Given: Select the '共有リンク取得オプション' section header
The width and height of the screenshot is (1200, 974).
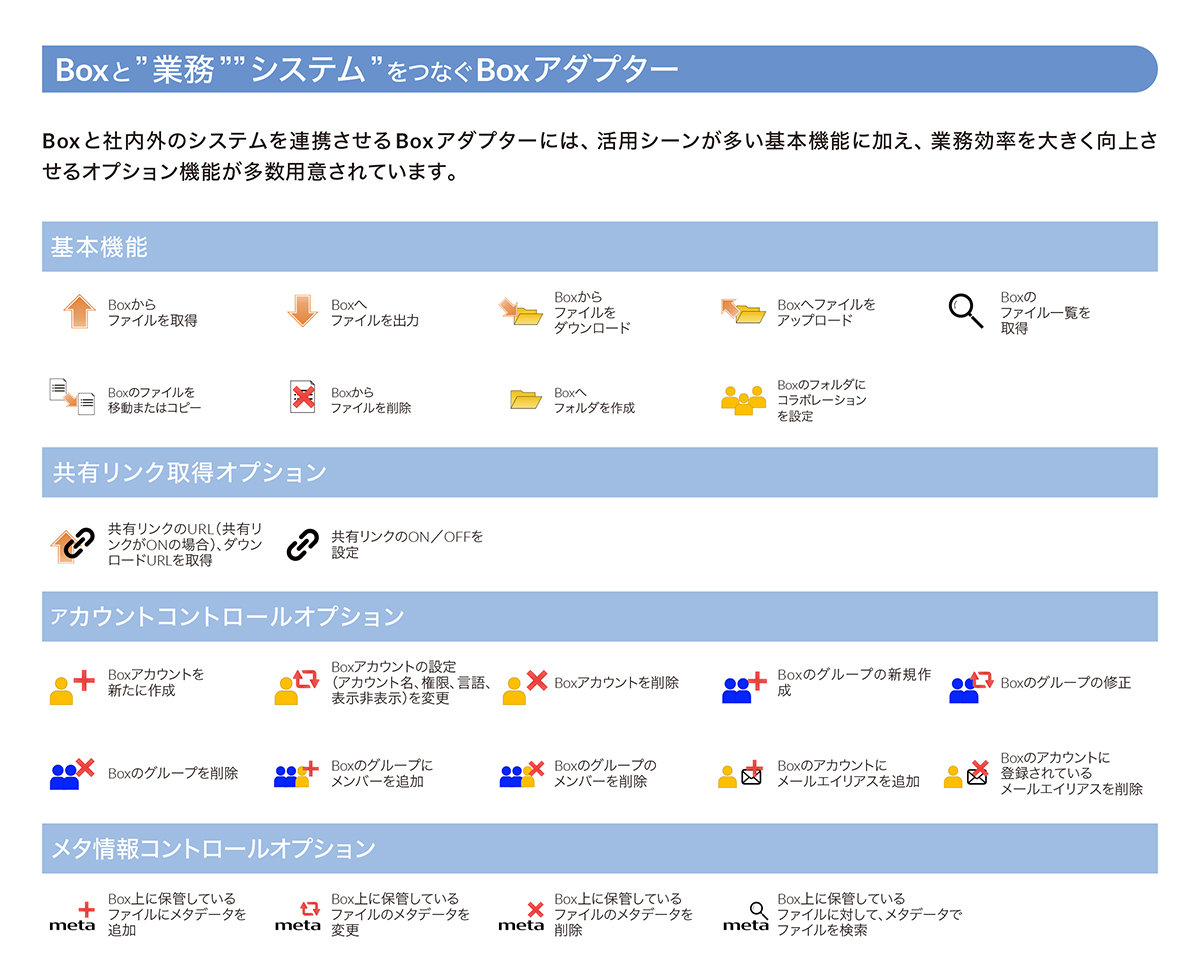Looking at the screenshot, I should (600, 472).
